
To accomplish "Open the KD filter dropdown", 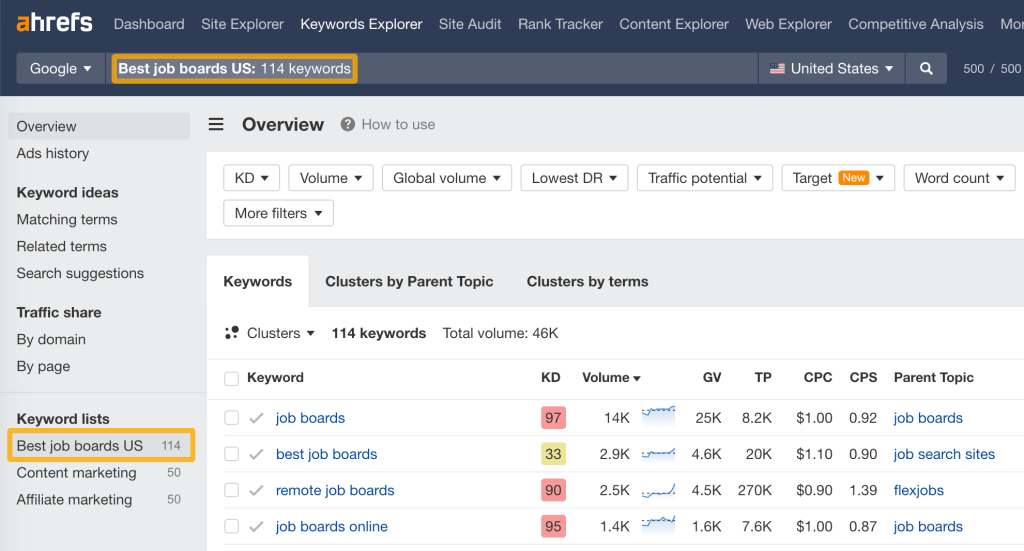I will click(251, 178).
